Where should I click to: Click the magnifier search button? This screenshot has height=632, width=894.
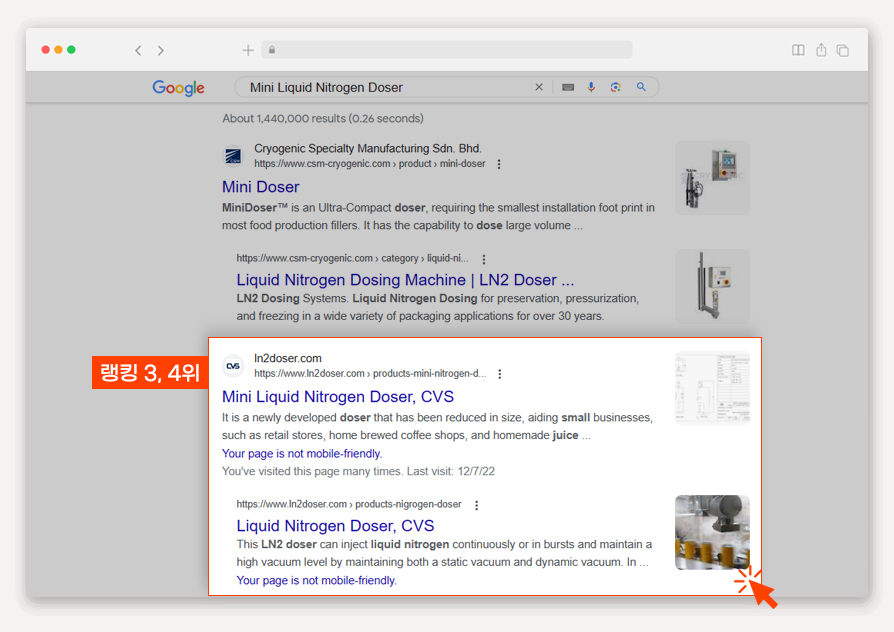(x=641, y=87)
